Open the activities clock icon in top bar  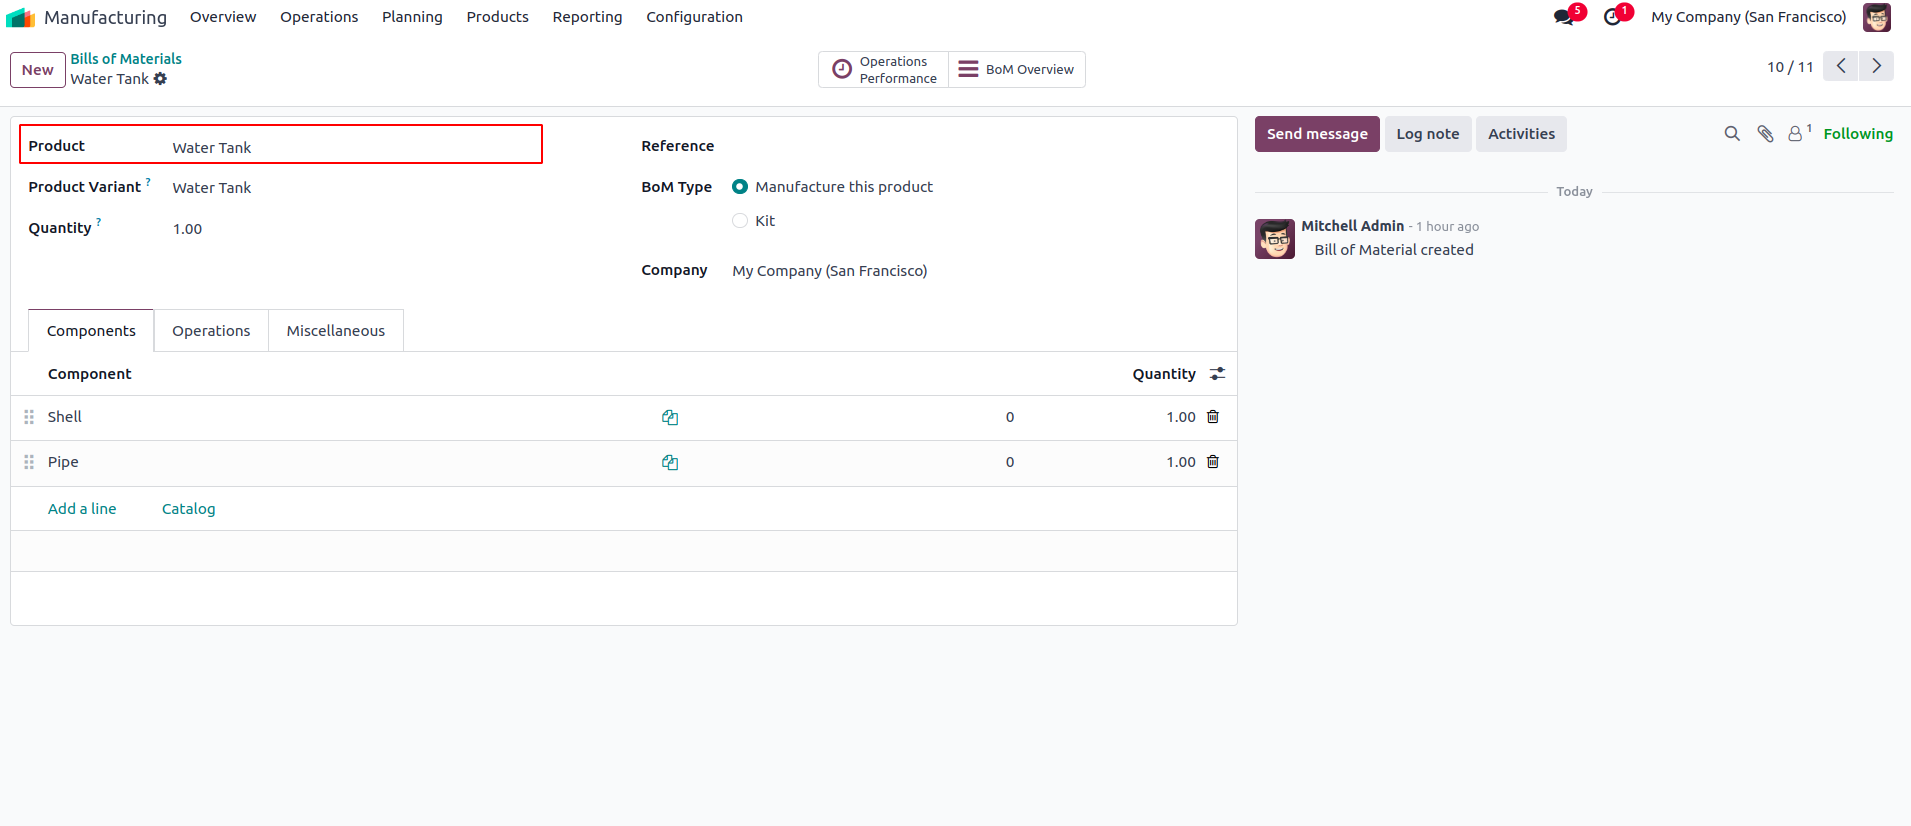(x=1612, y=17)
